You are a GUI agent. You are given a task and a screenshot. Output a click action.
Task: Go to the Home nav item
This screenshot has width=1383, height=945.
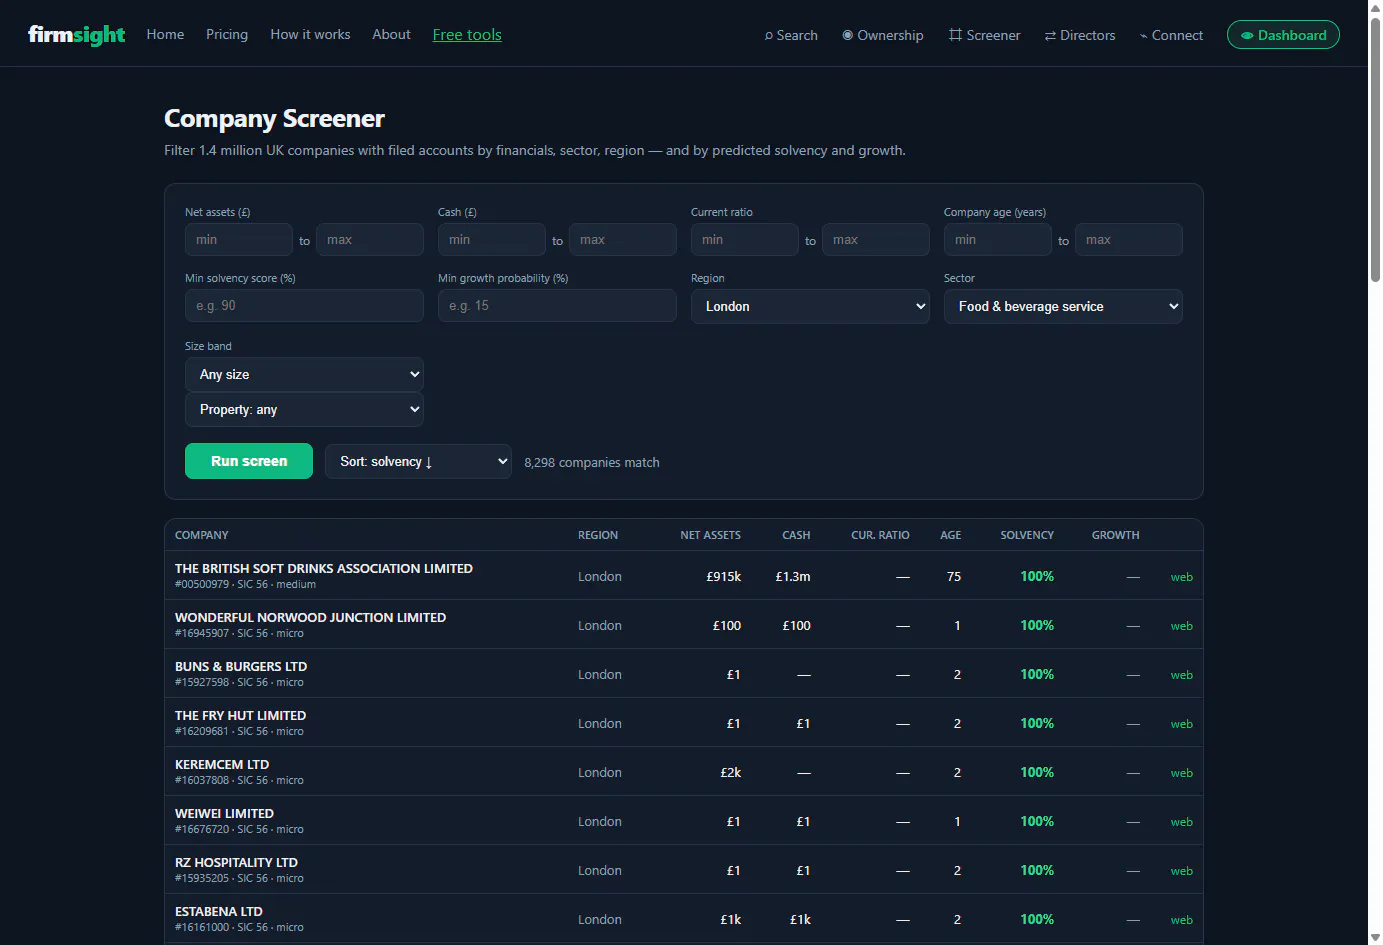click(x=165, y=34)
